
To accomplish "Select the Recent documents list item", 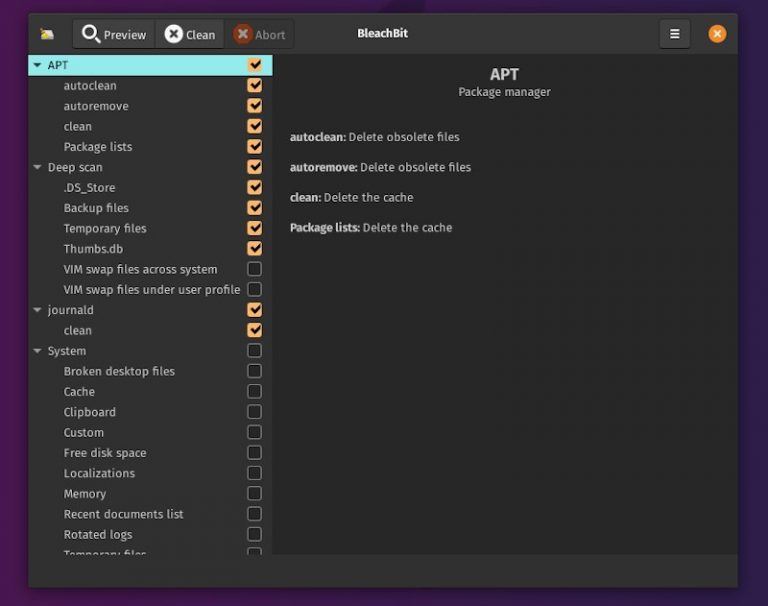I will click(123, 514).
